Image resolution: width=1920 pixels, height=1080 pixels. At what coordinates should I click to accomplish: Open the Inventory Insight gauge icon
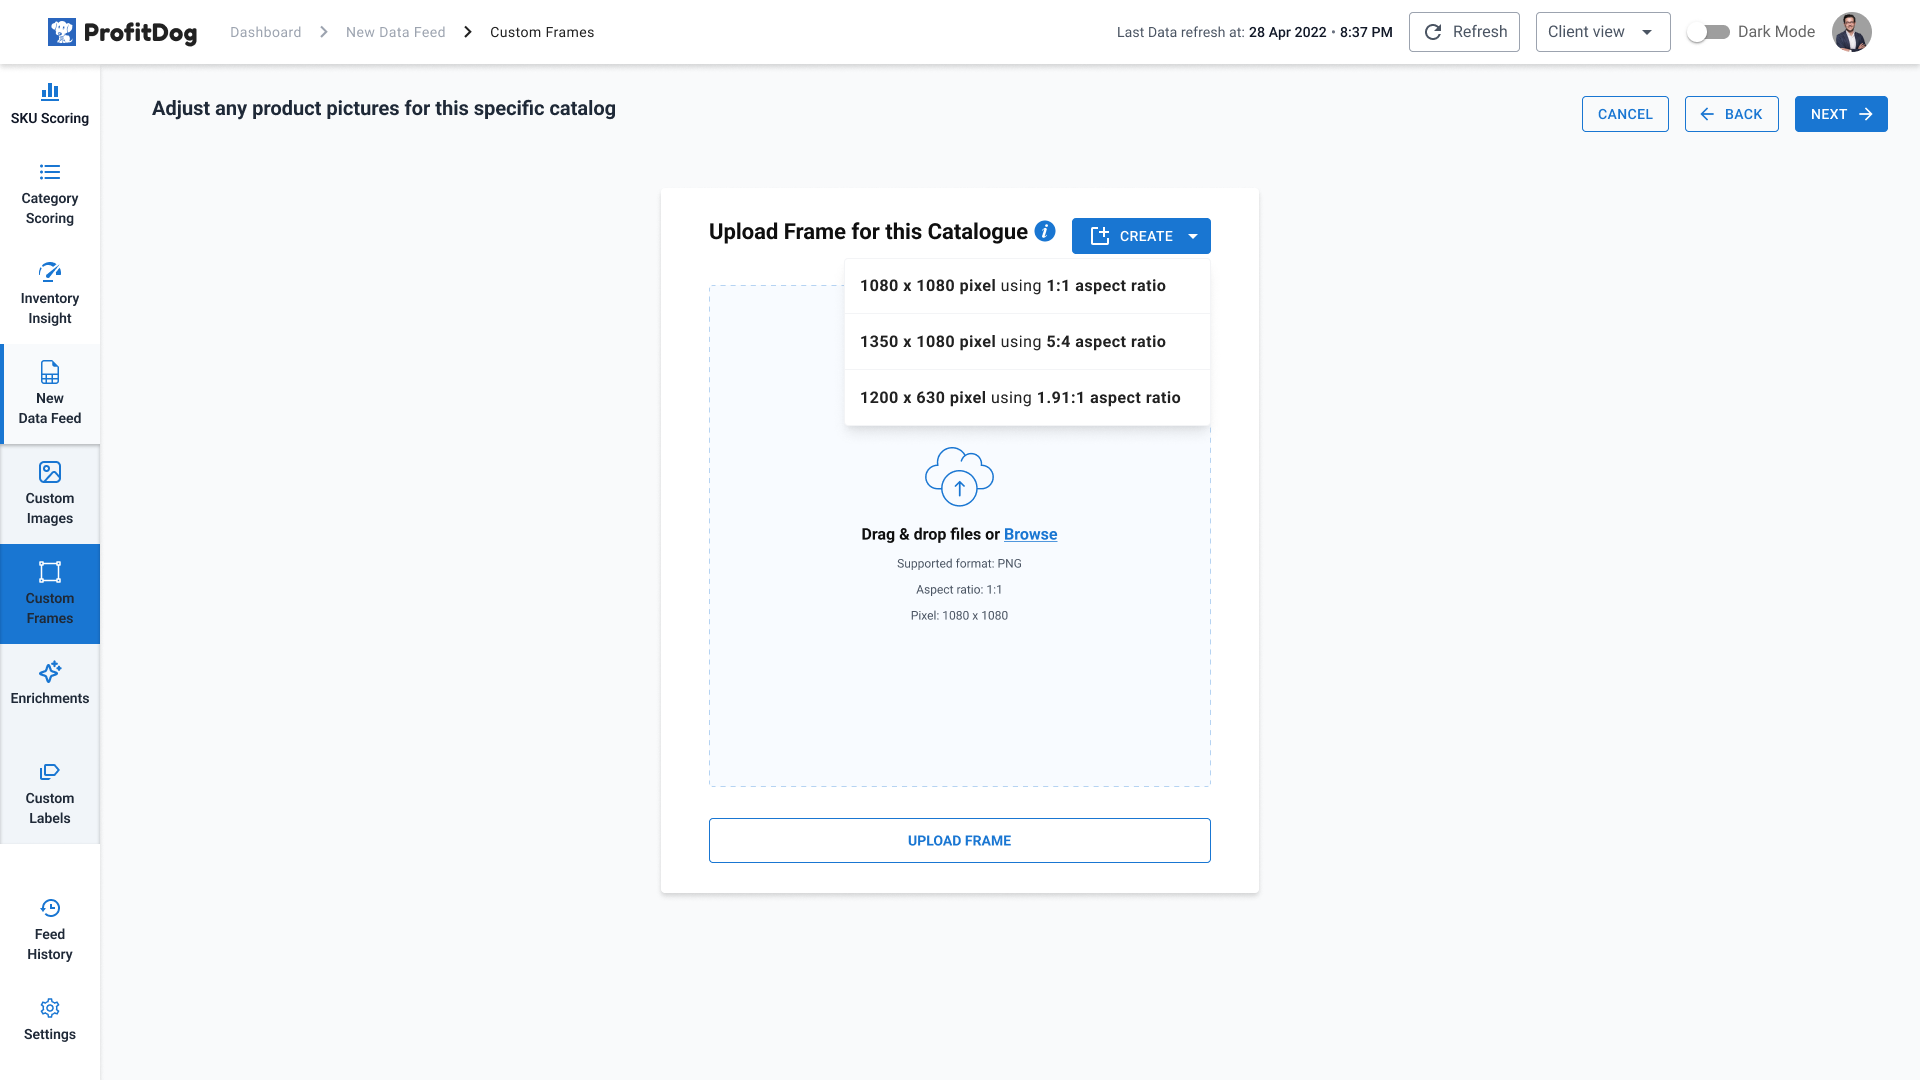pyautogui.click(x=50, y=272)
